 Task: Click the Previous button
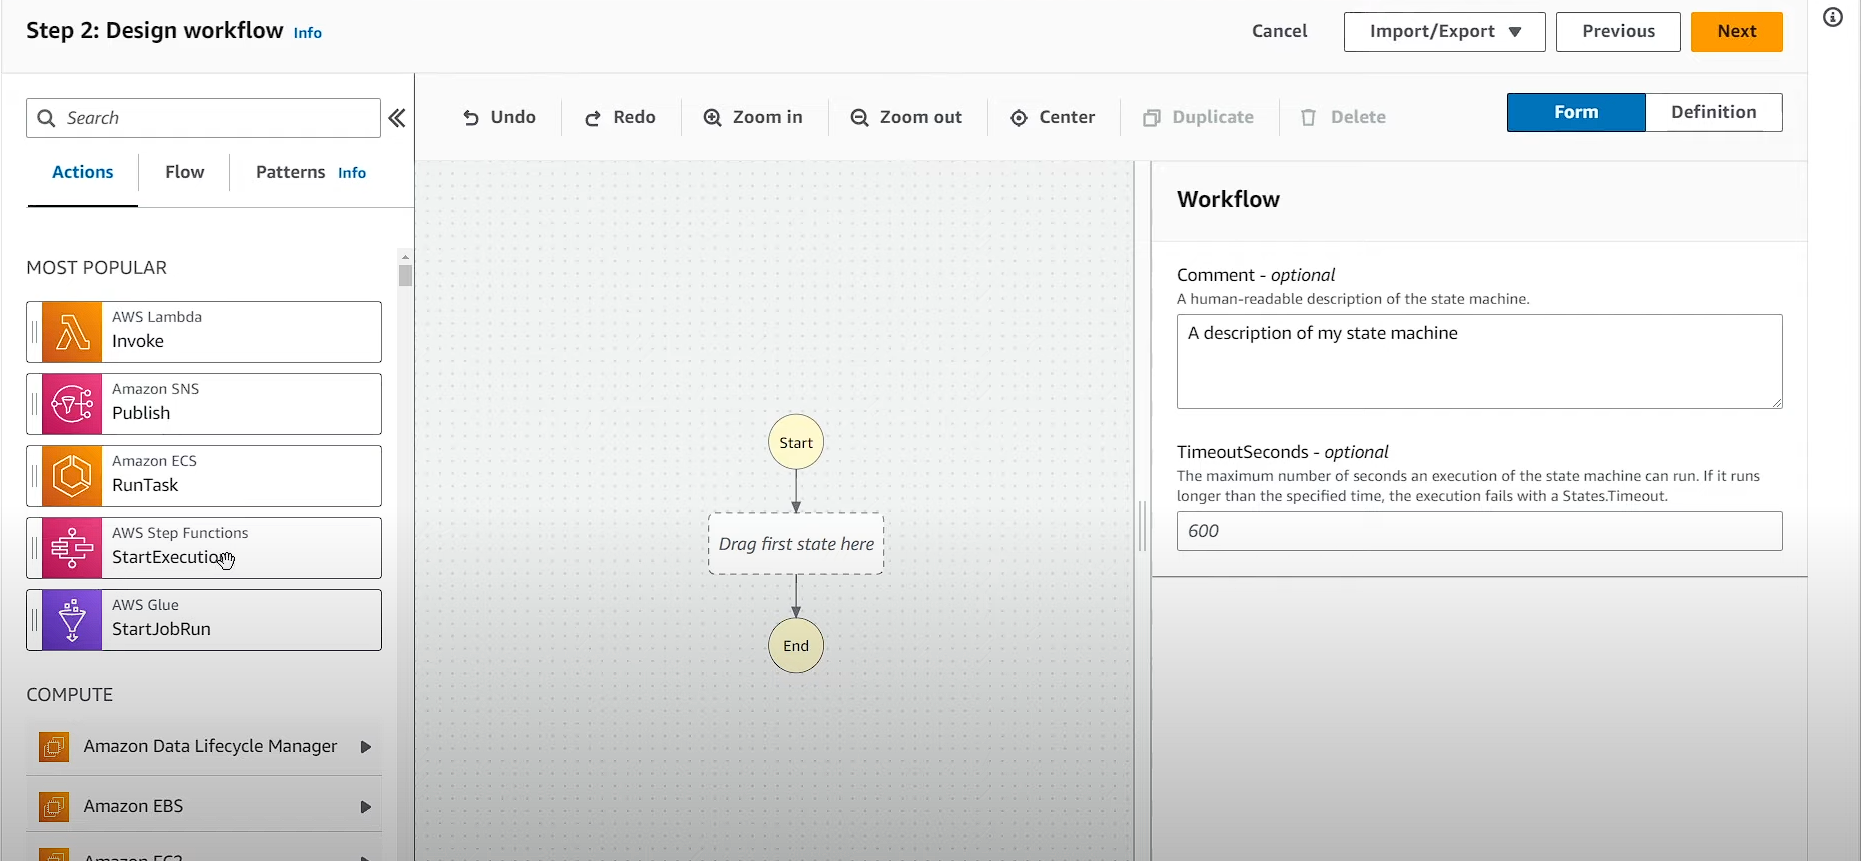1618,32
